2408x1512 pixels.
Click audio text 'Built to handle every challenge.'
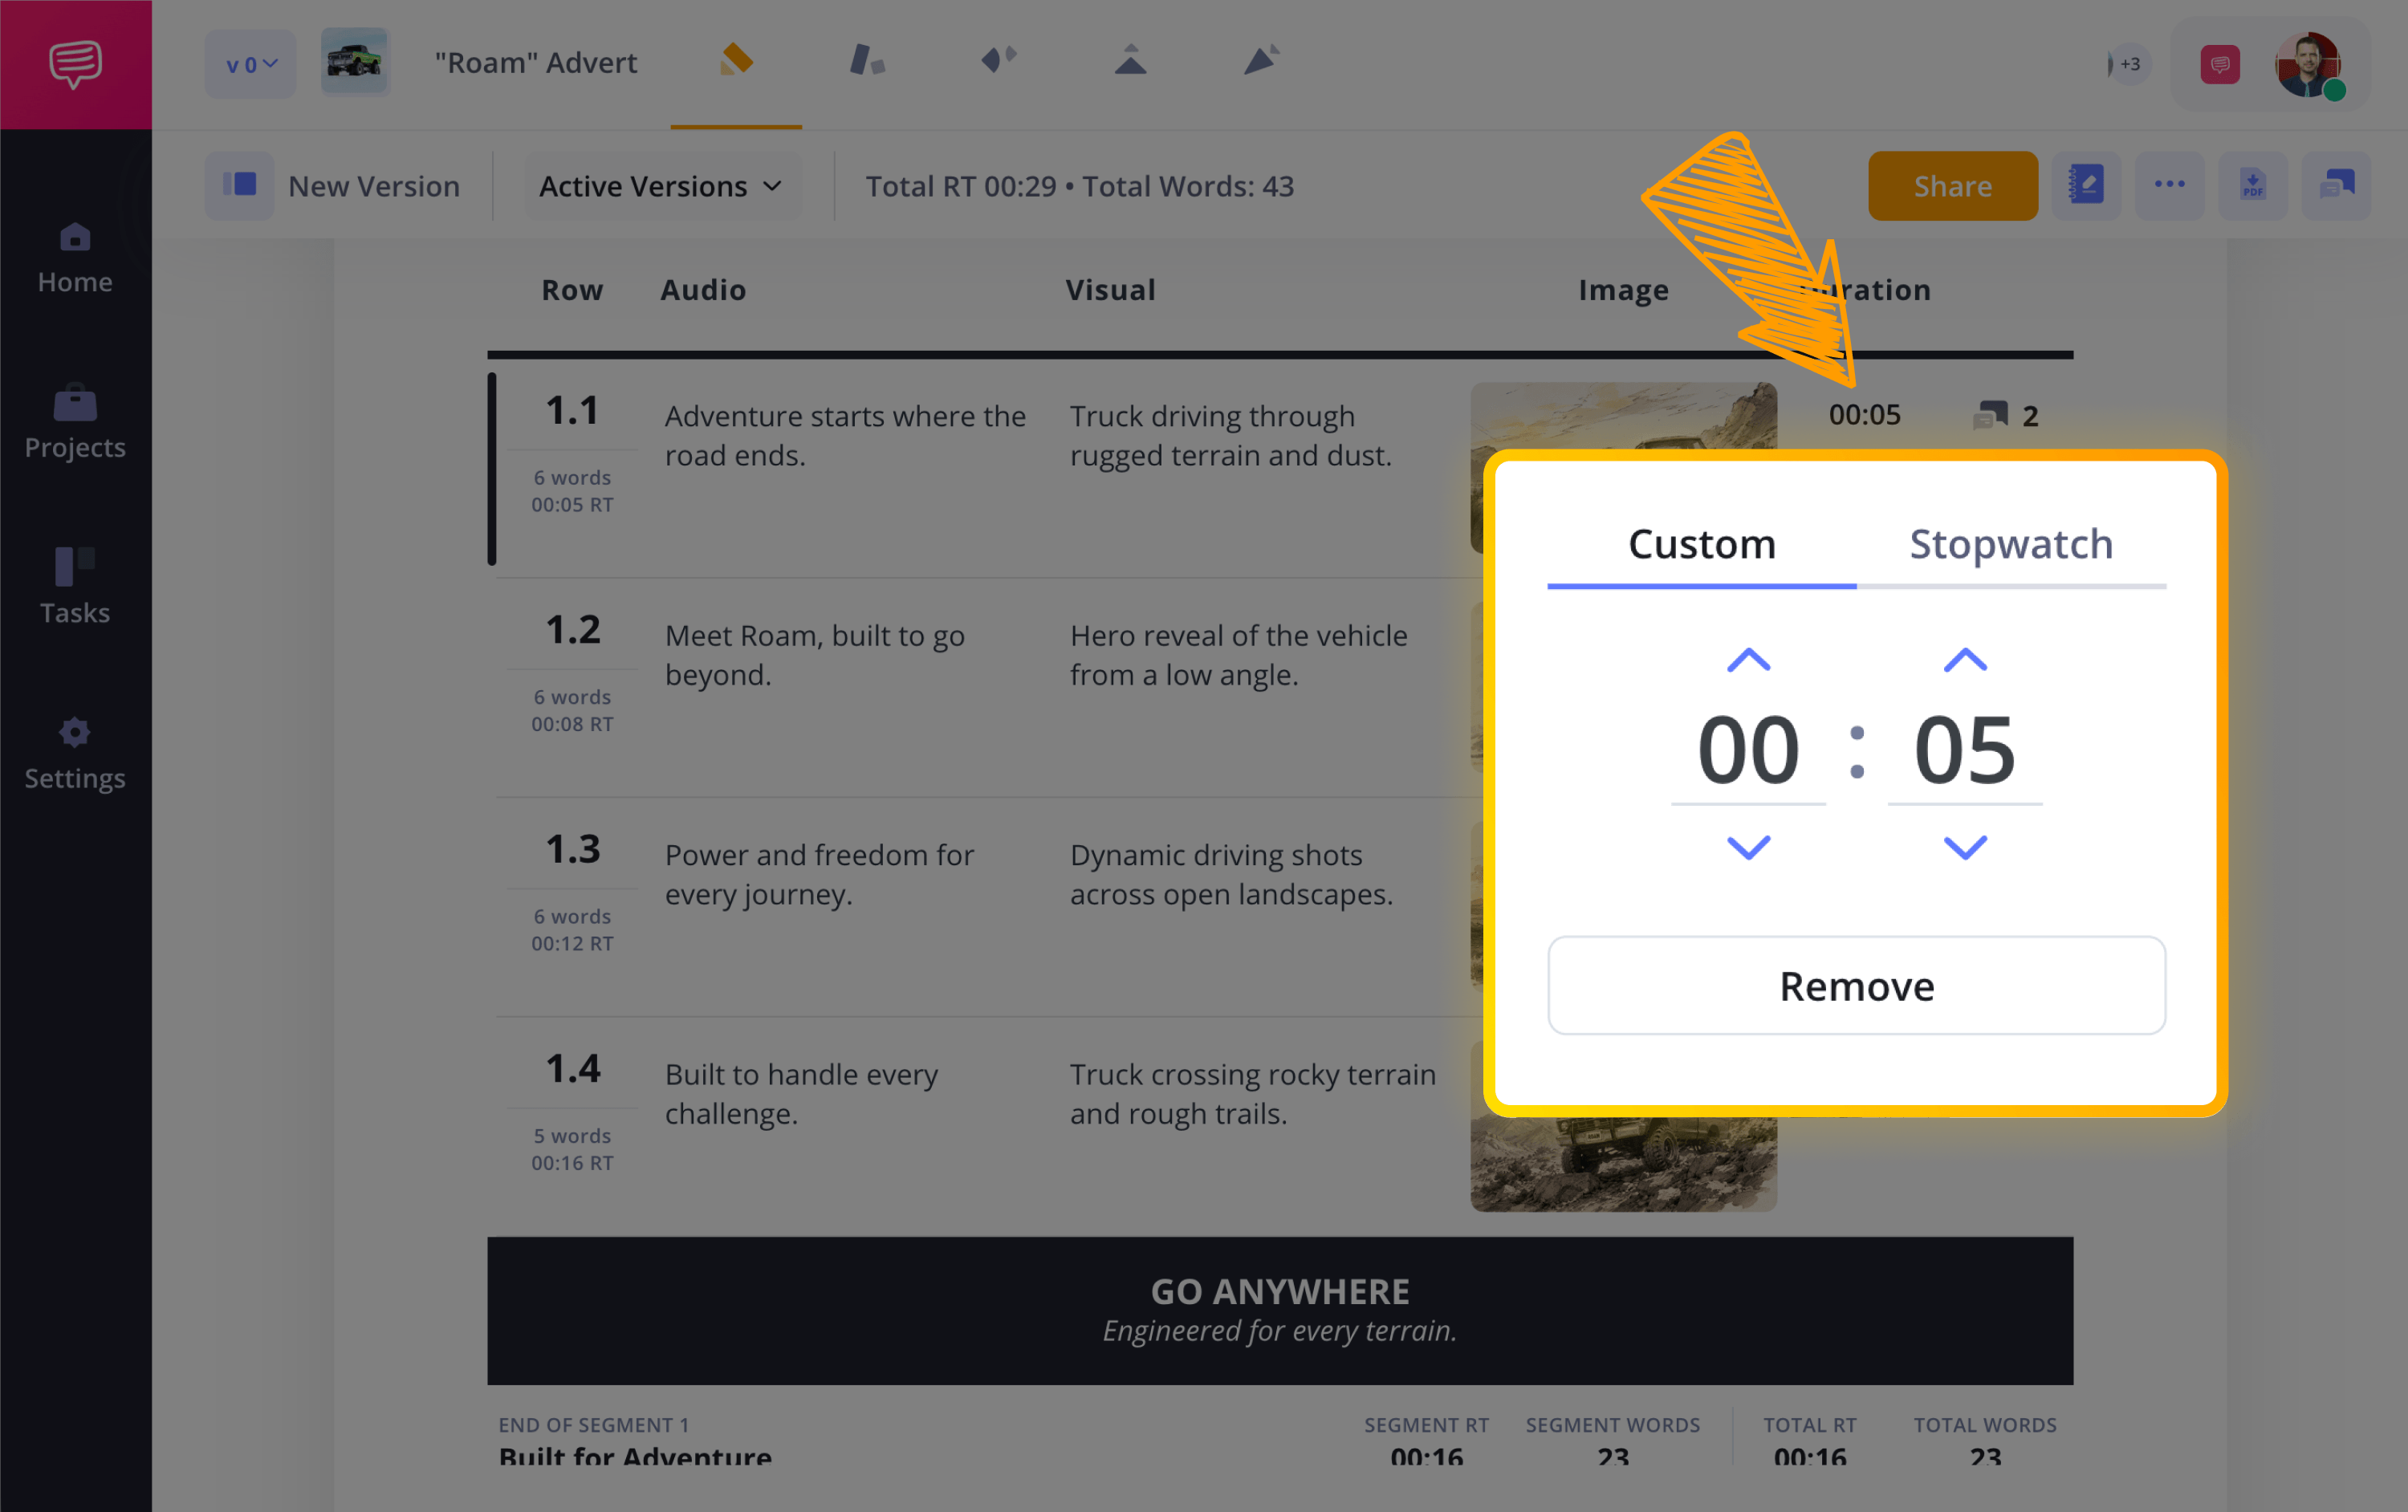click(801, 1094)
